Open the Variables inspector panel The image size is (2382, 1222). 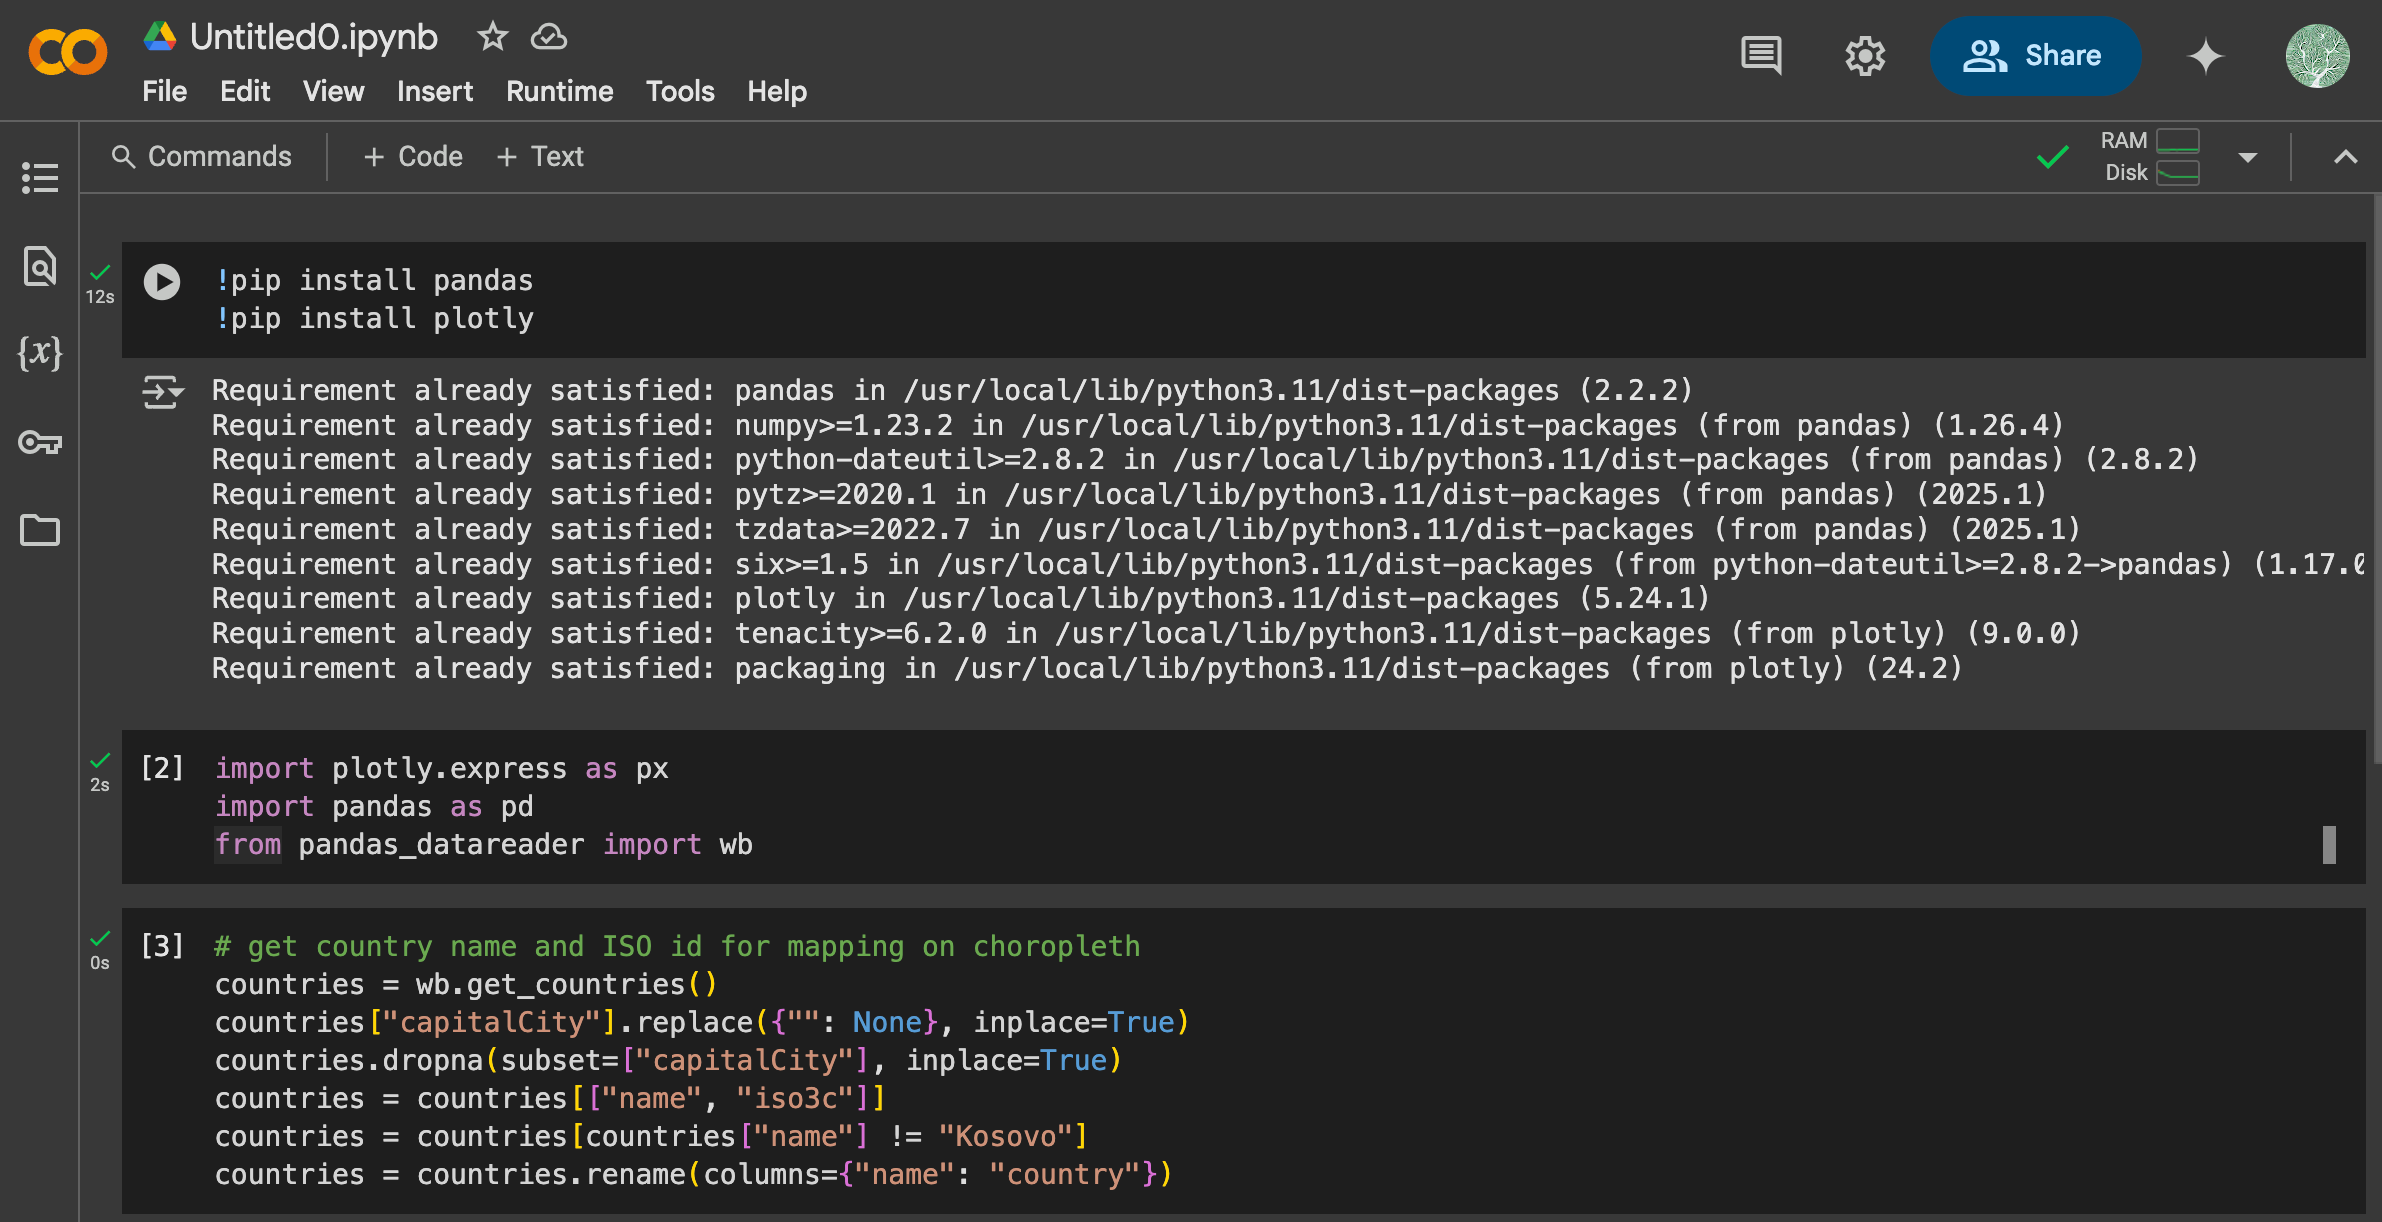pyautogui.click(x=40, y=353)
